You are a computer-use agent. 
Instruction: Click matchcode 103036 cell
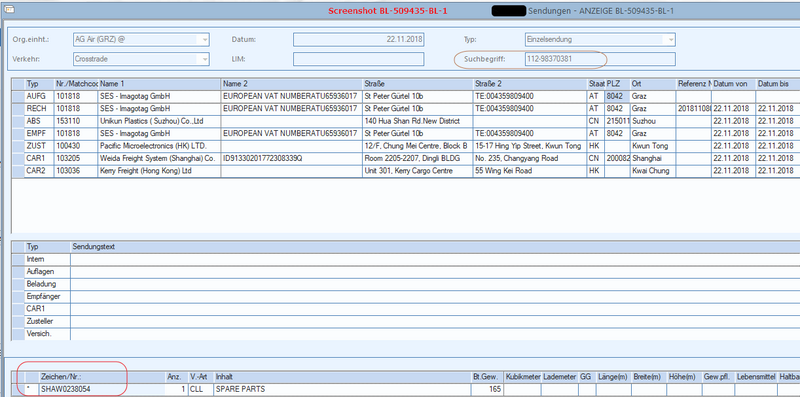[76, 171]
